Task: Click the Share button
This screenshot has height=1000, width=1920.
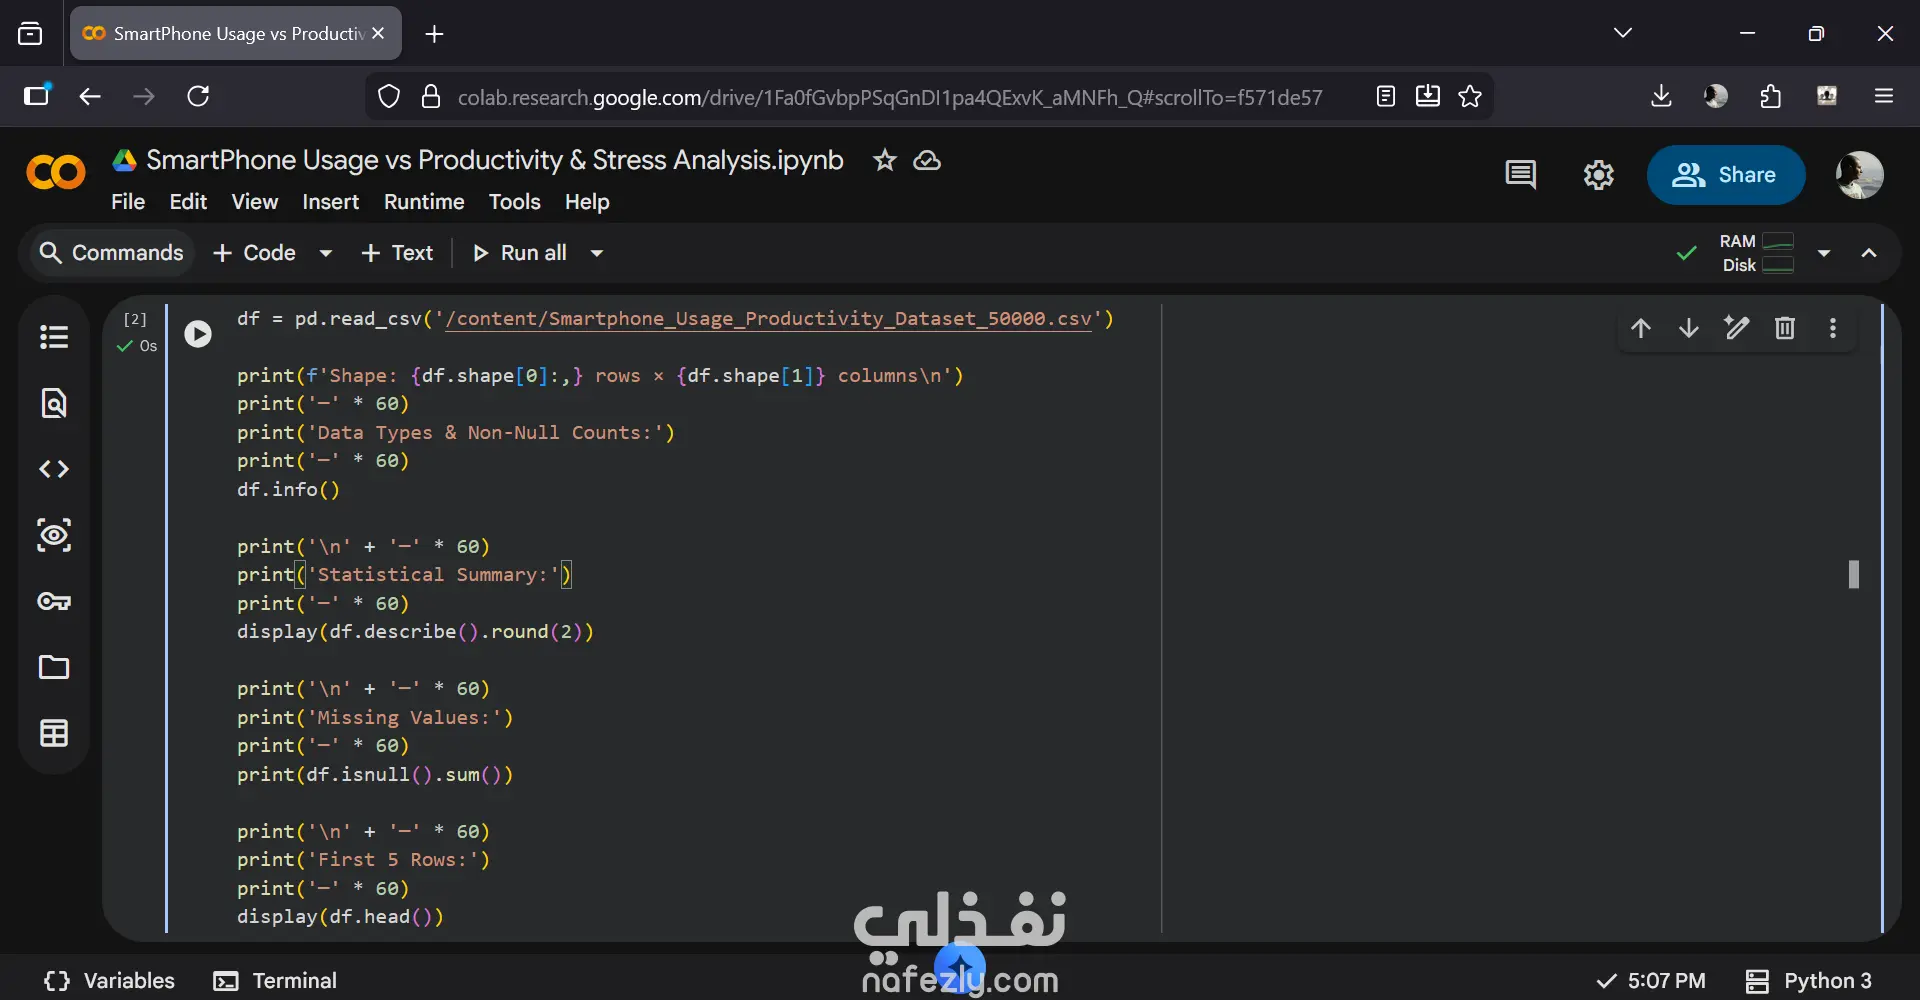Action: point(1726,175)
